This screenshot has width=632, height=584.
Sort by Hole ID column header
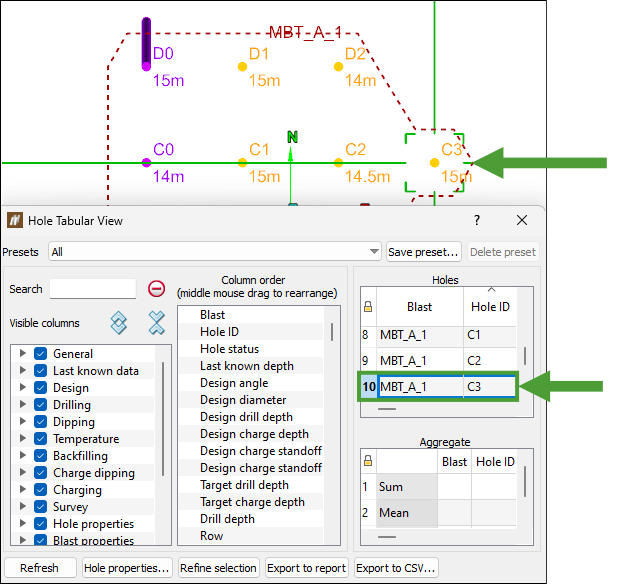490,307
